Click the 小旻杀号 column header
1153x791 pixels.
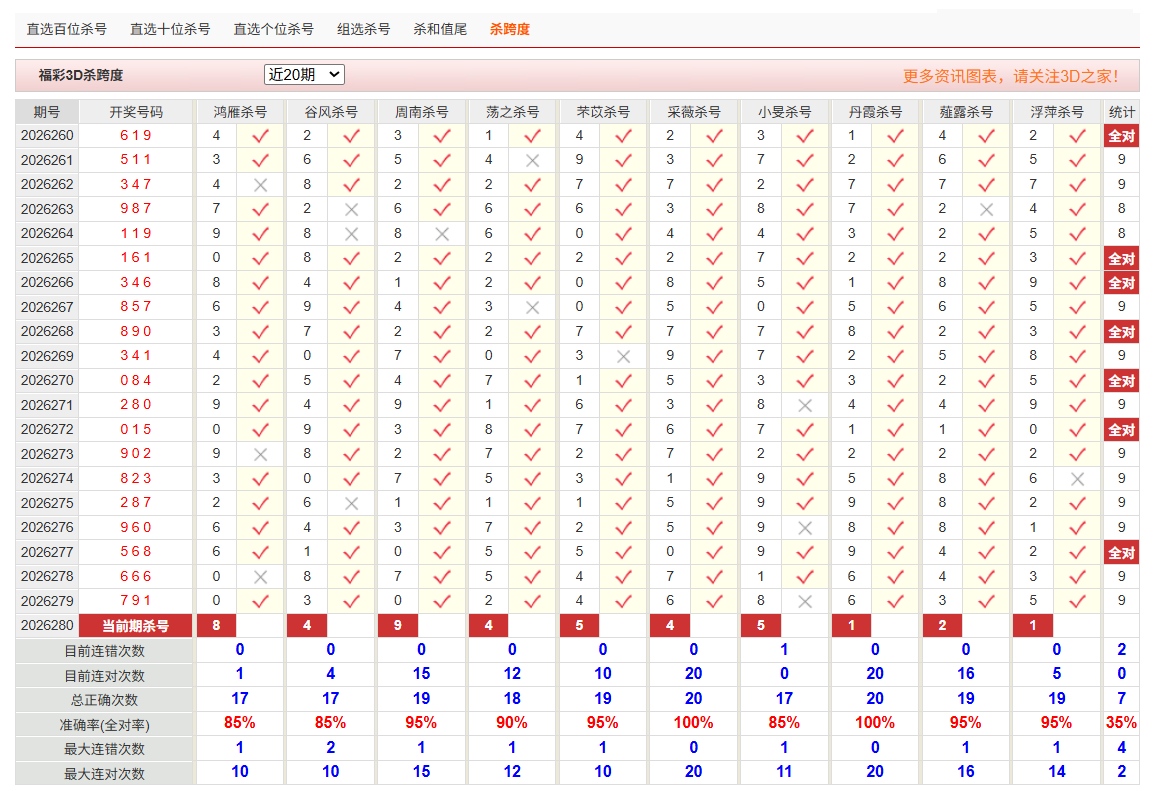[x=785, y=112]
